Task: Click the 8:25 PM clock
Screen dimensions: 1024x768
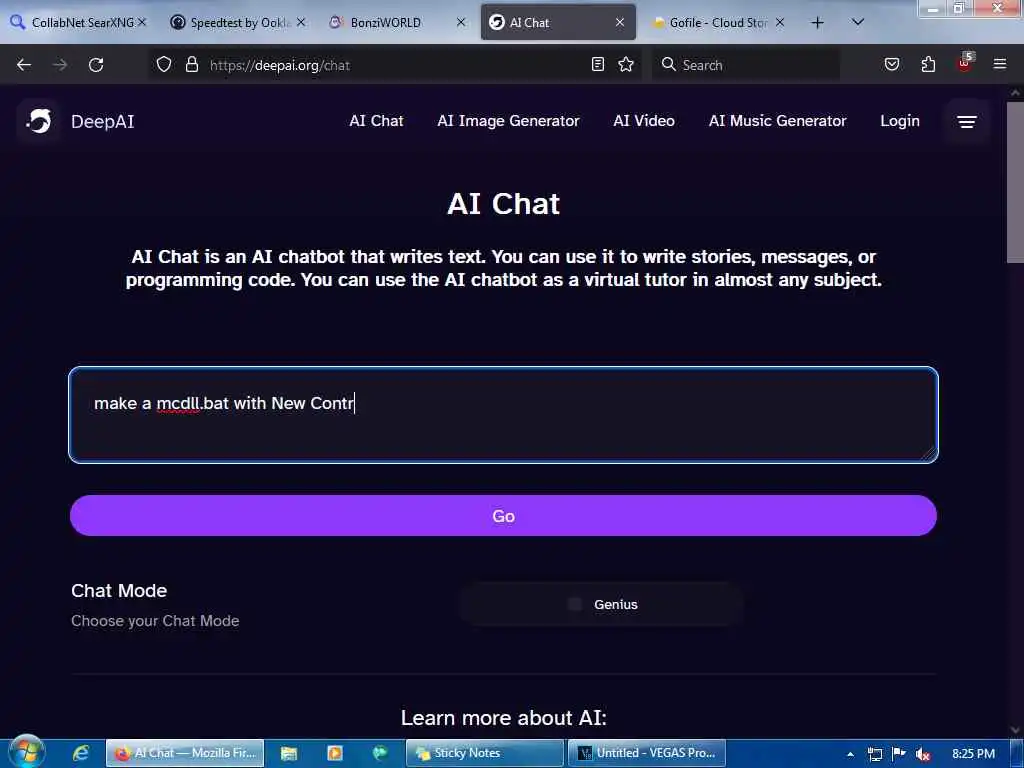Action: click(x=973, y=754)
